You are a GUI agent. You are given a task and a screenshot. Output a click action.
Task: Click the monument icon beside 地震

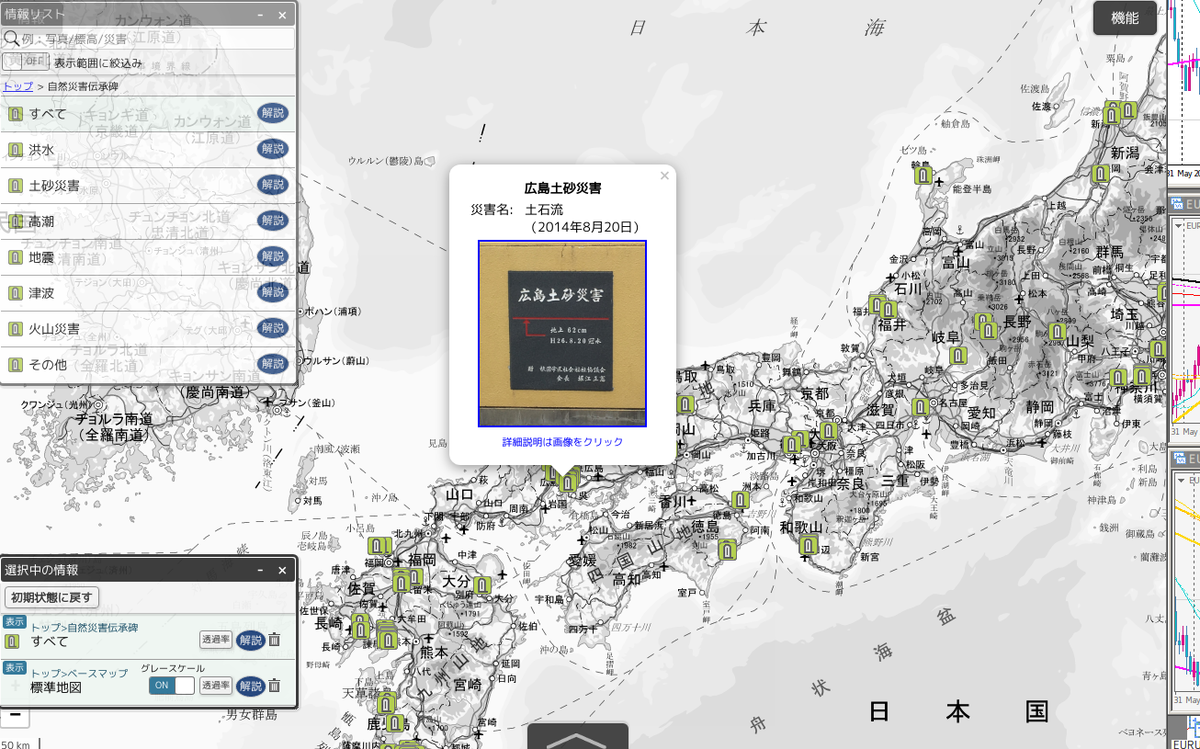pyautogui.click(x=15, y=257)
